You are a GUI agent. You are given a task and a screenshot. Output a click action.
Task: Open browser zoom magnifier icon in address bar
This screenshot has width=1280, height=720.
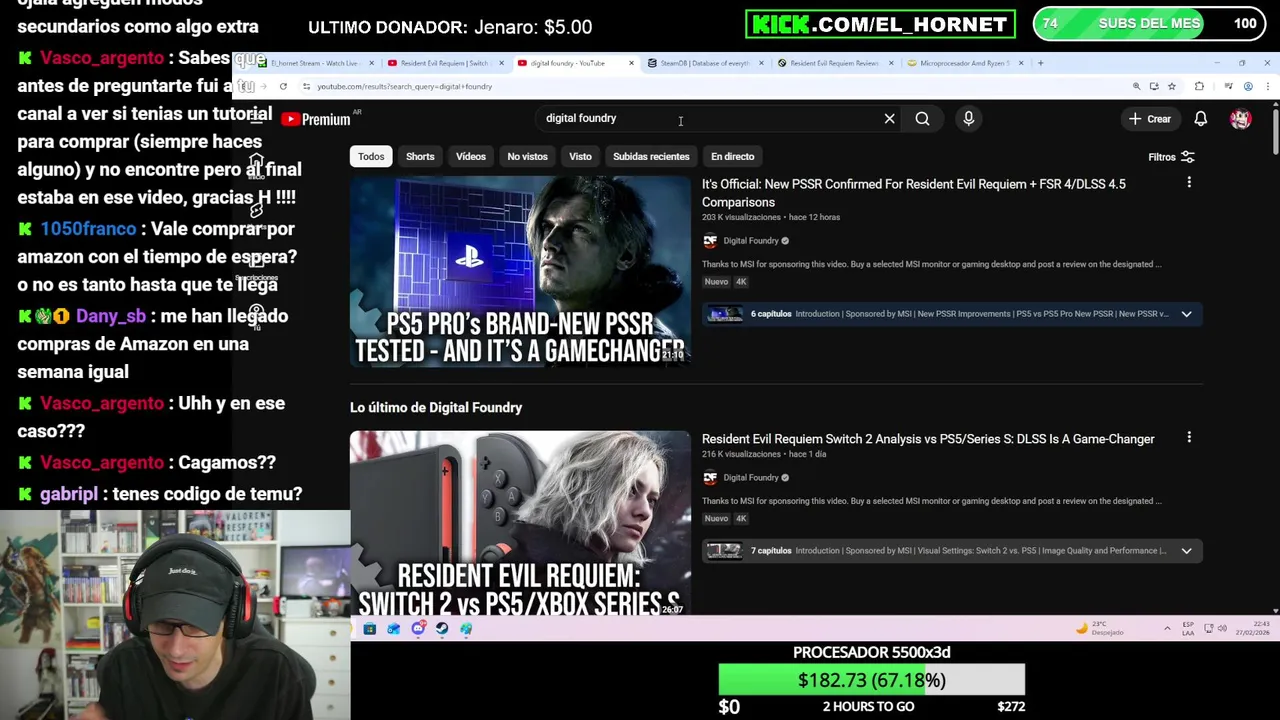[x=1136, y=86]
